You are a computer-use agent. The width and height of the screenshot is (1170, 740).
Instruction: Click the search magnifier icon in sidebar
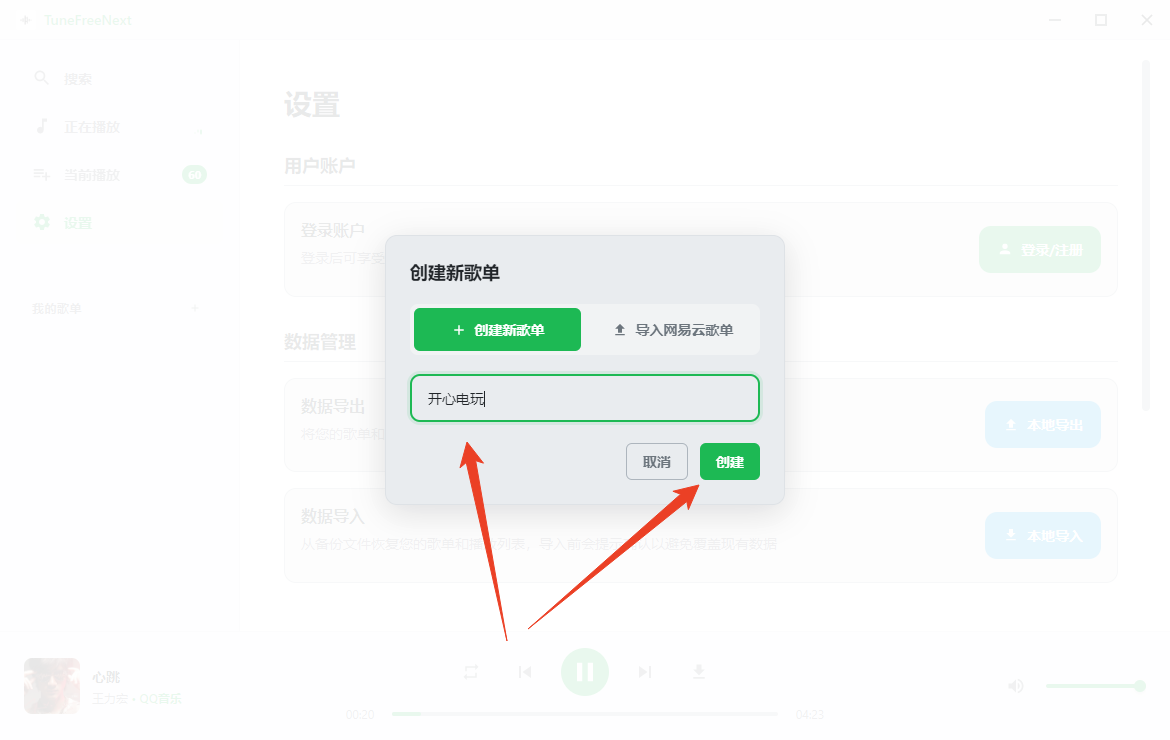[42, 78]
